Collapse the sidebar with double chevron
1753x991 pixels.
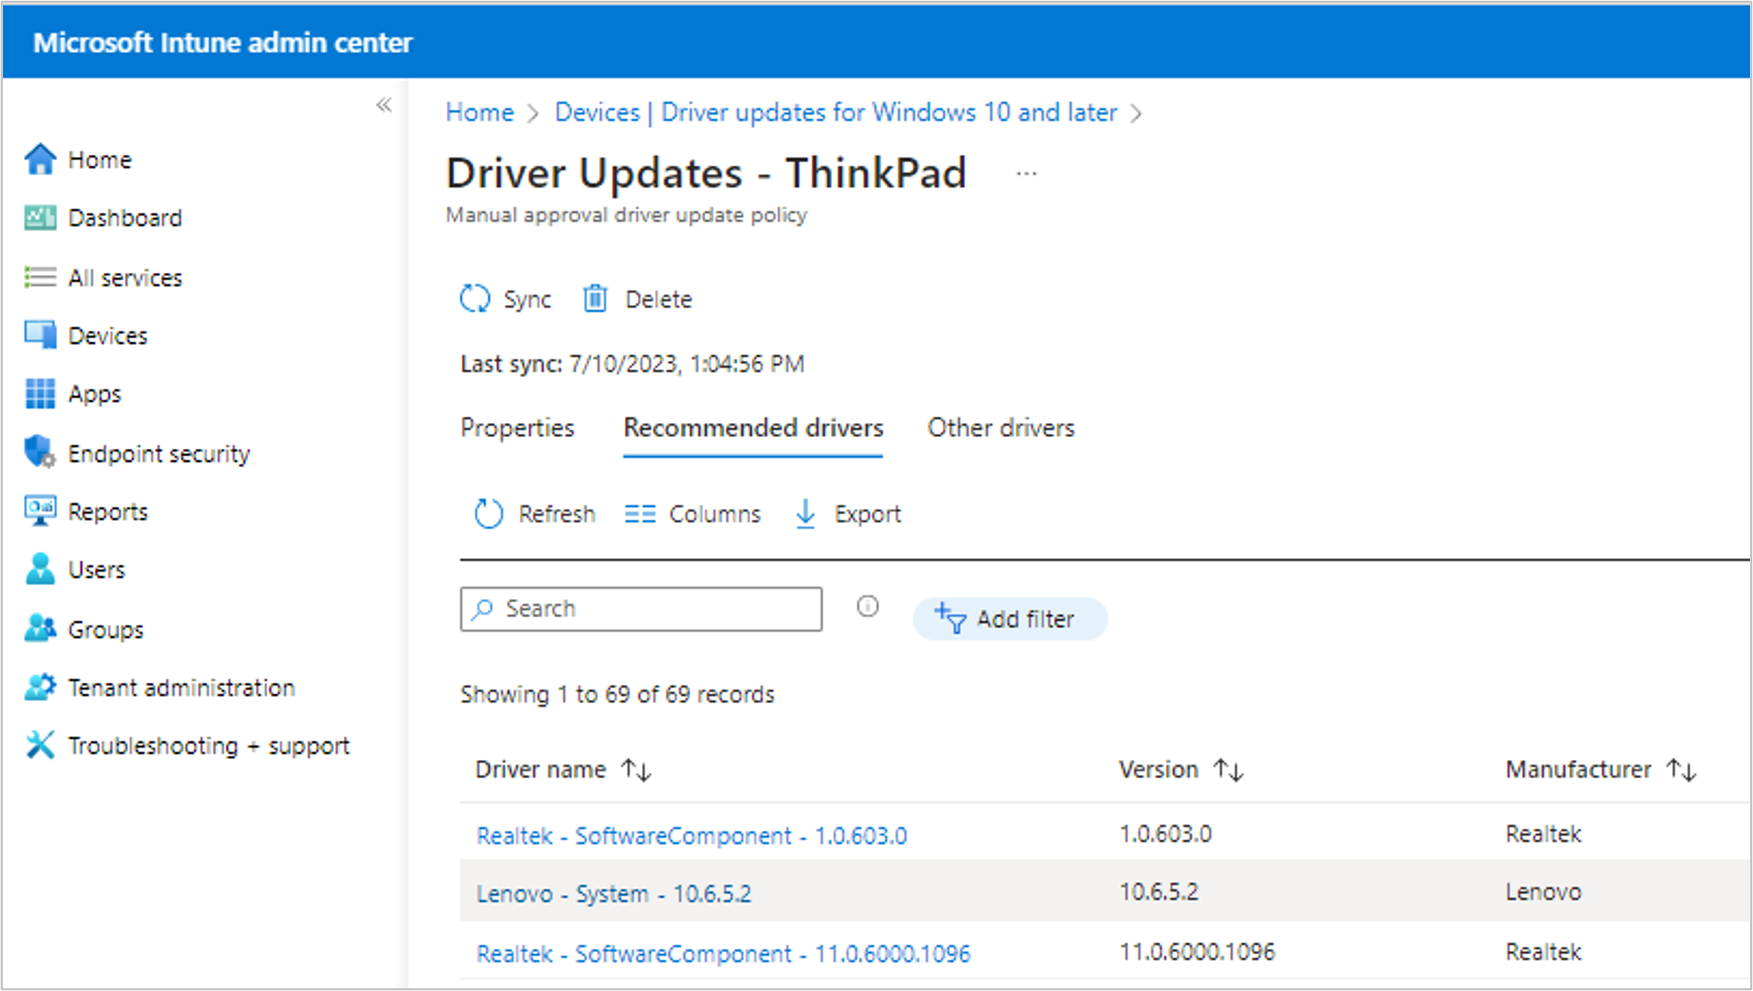tap(384, 105)
